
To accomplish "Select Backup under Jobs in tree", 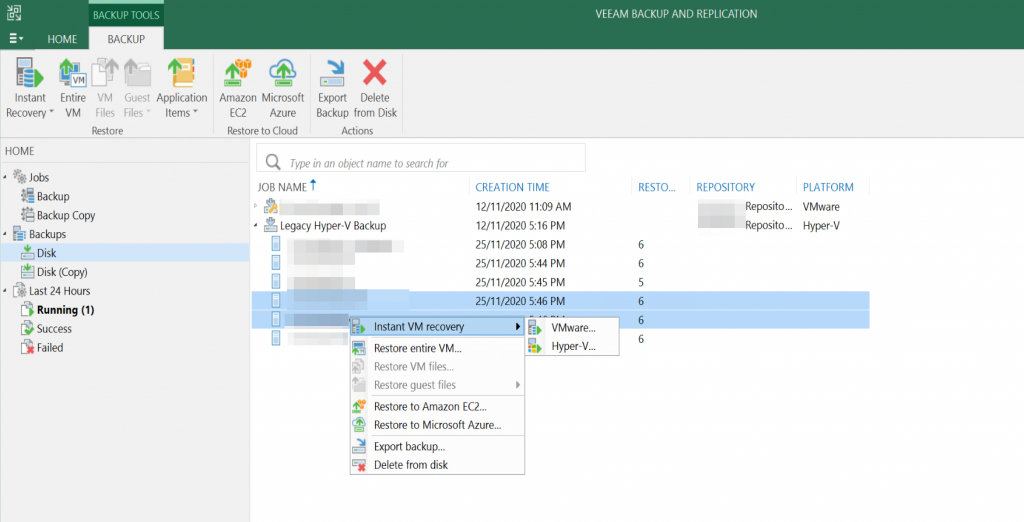I will coord(53,196).
